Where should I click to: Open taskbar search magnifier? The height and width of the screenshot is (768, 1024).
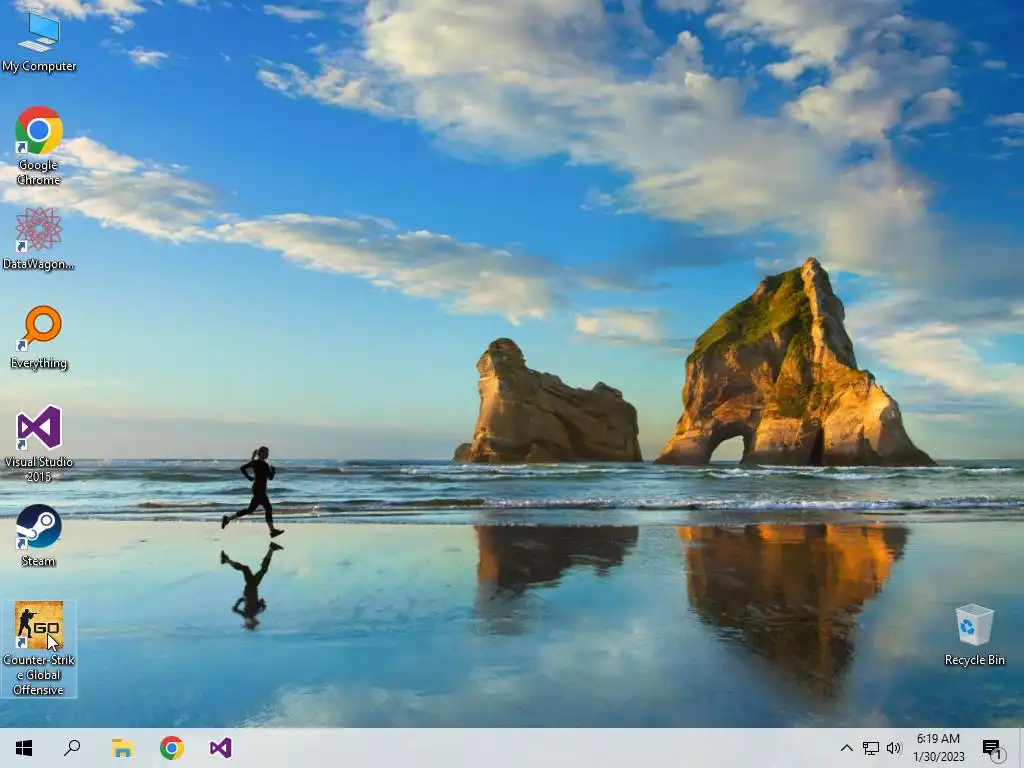[72, 748]
